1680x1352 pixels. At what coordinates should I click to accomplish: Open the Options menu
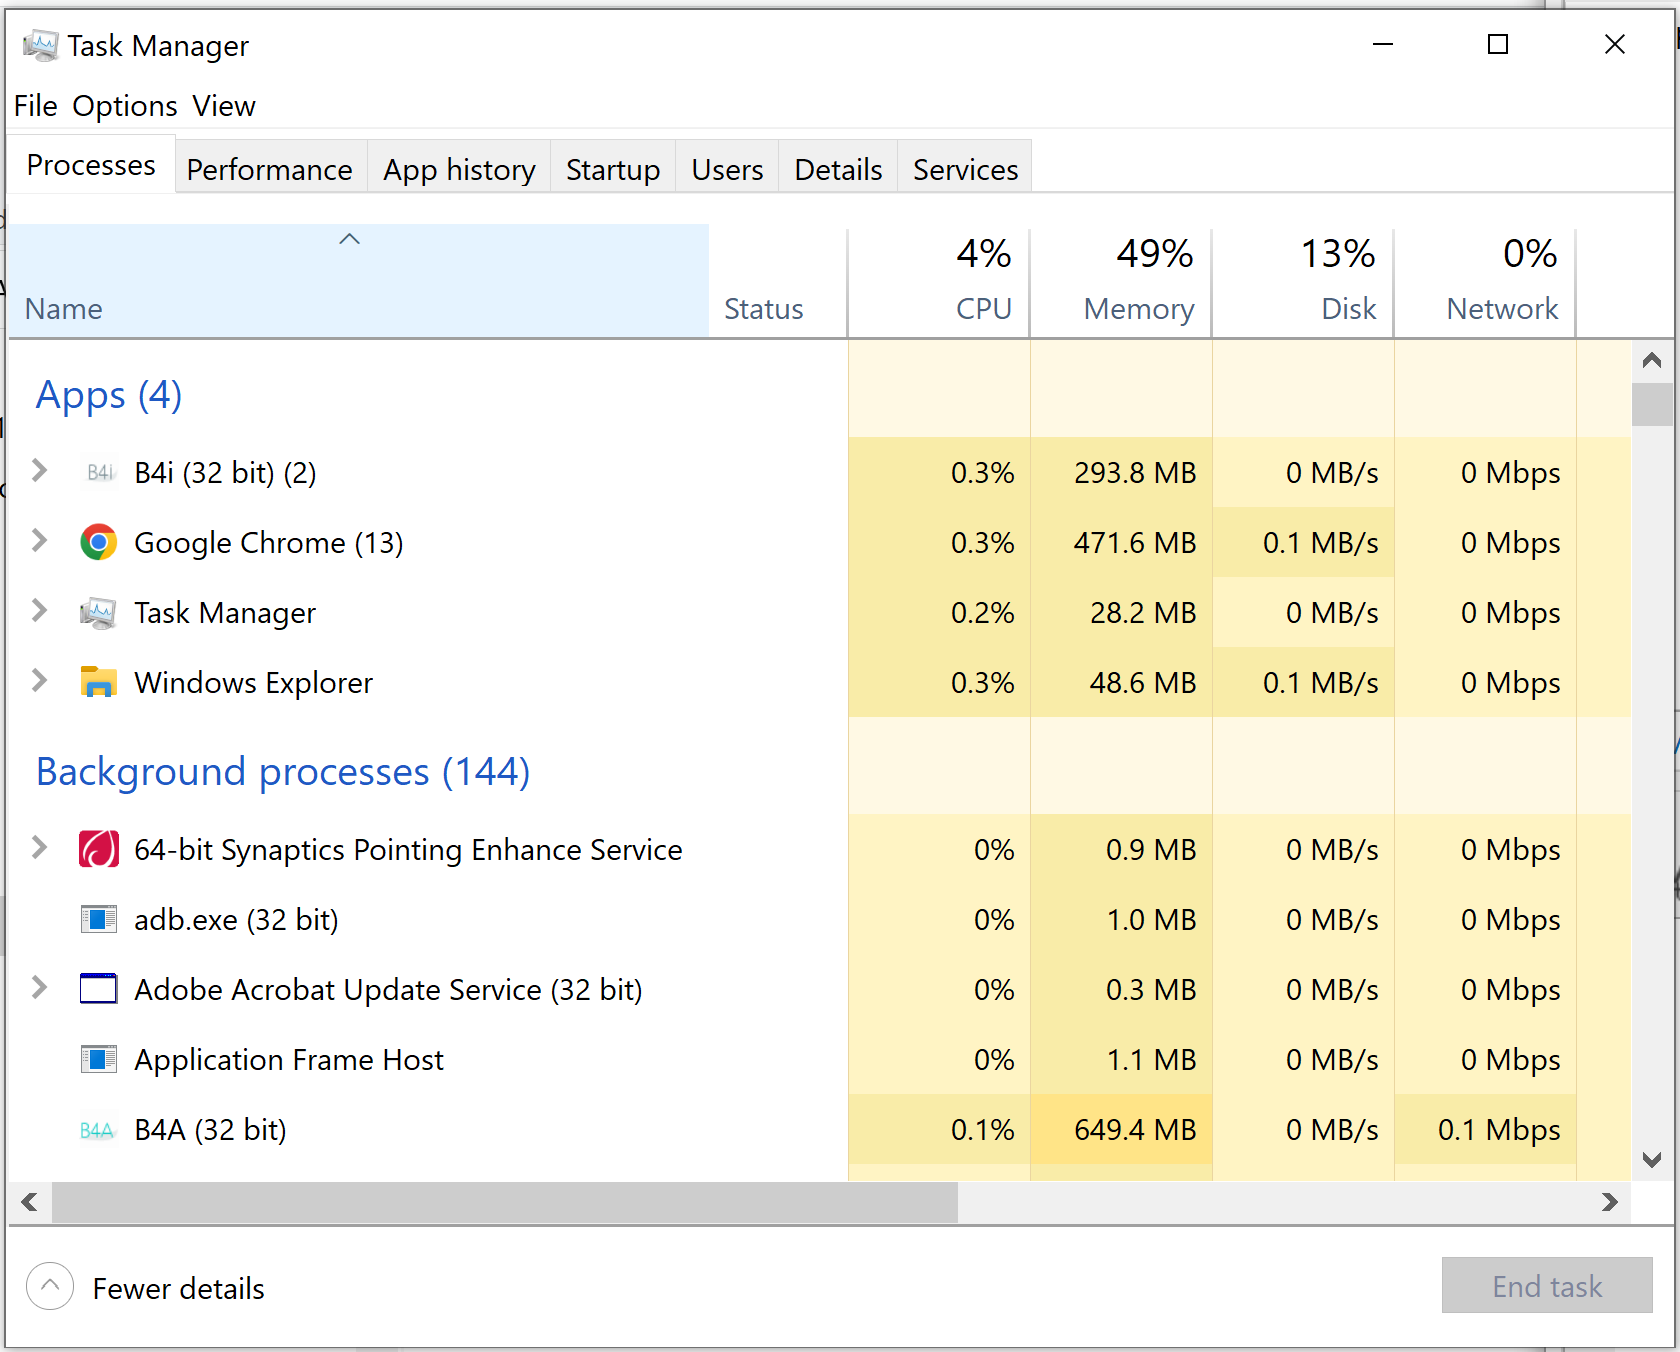point(124,105)
